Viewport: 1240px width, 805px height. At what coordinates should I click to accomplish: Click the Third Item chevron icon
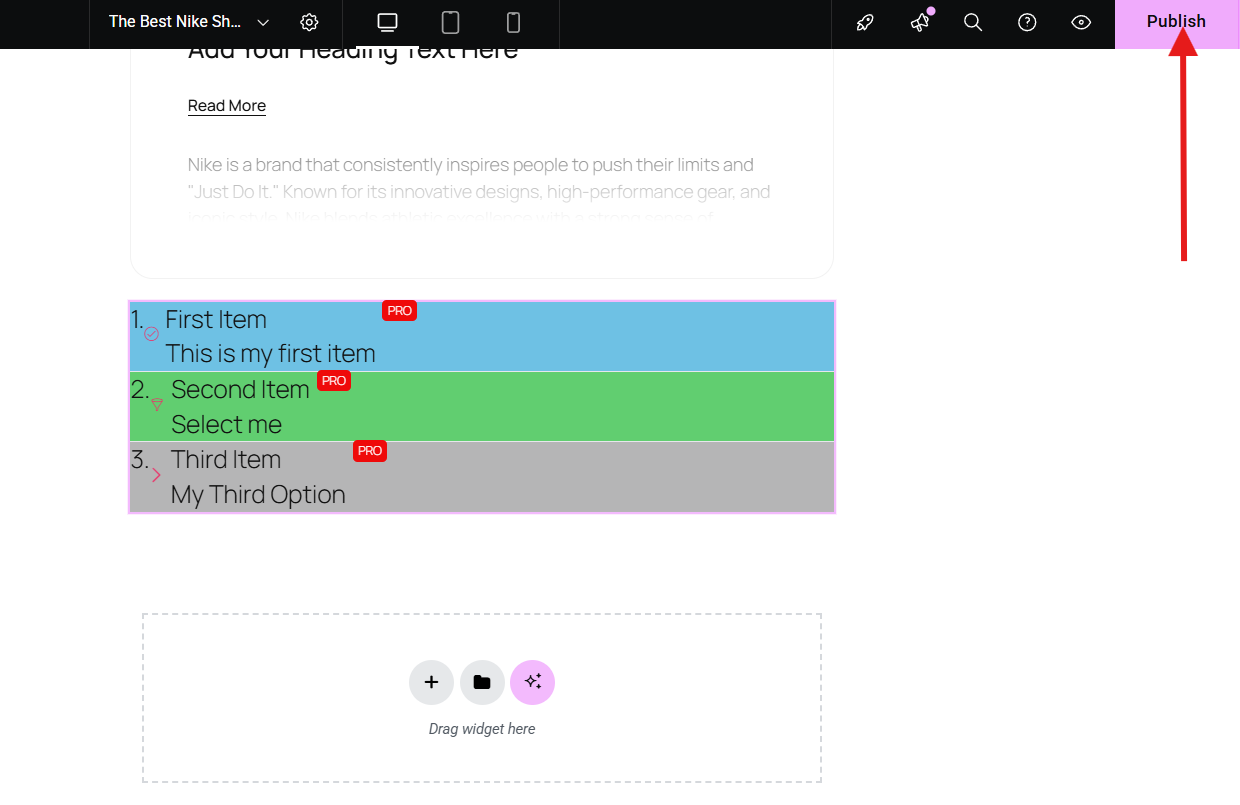[156, 475]
